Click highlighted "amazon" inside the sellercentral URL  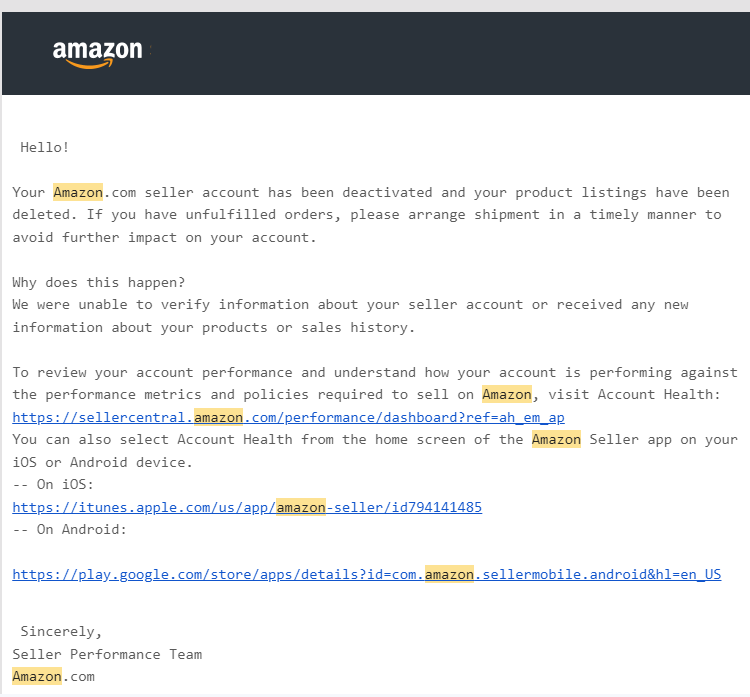pyautogui.click(x=219, y=417)
